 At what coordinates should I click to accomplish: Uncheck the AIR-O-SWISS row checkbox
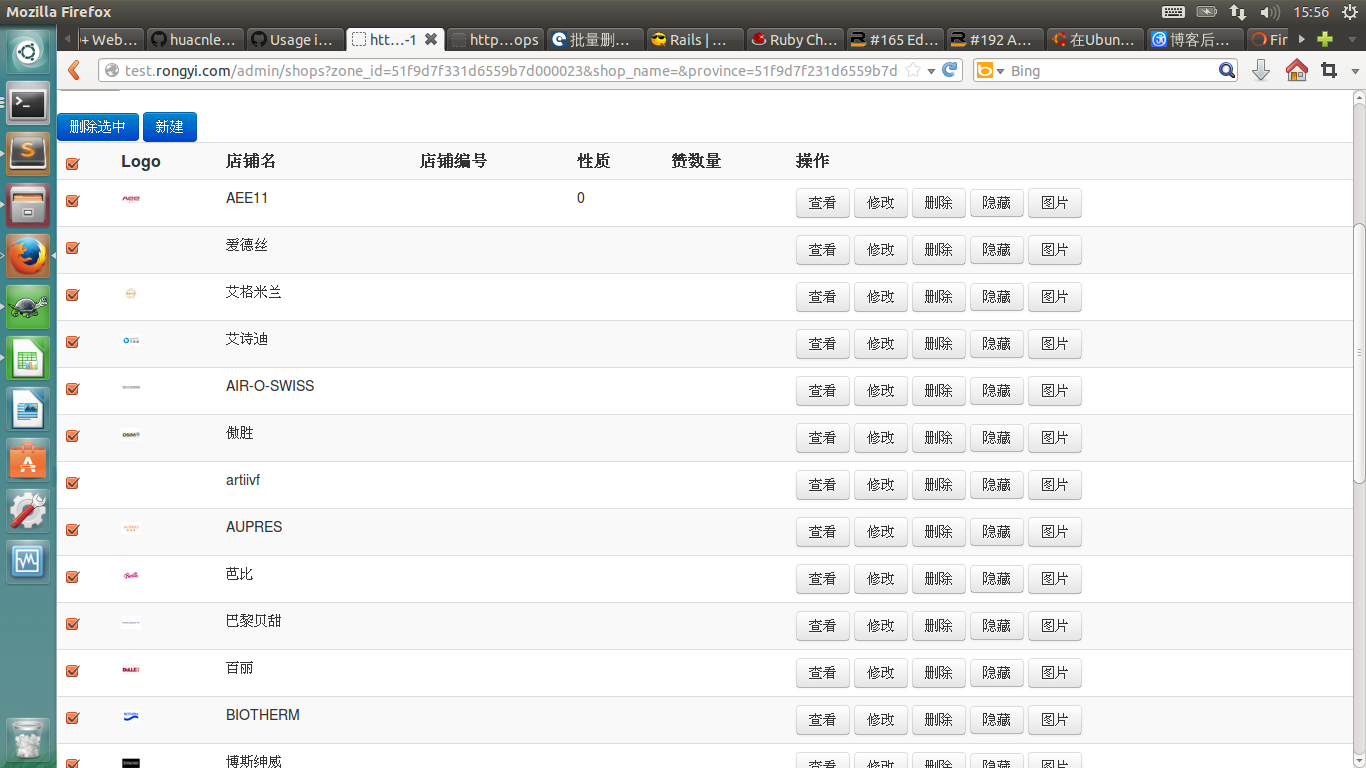pyautogui.click(x=72, y=389)
